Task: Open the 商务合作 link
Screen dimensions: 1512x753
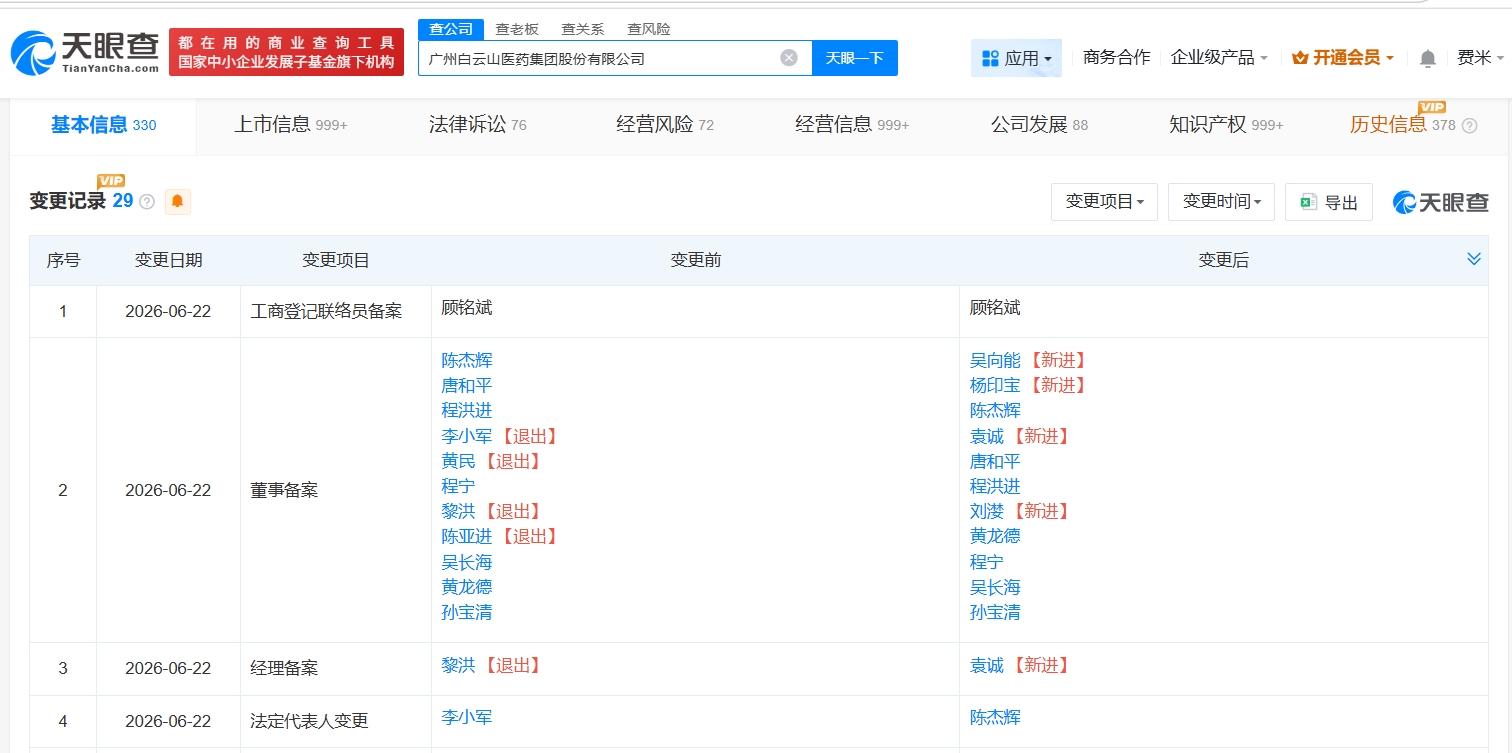Action: (1116, 58)
